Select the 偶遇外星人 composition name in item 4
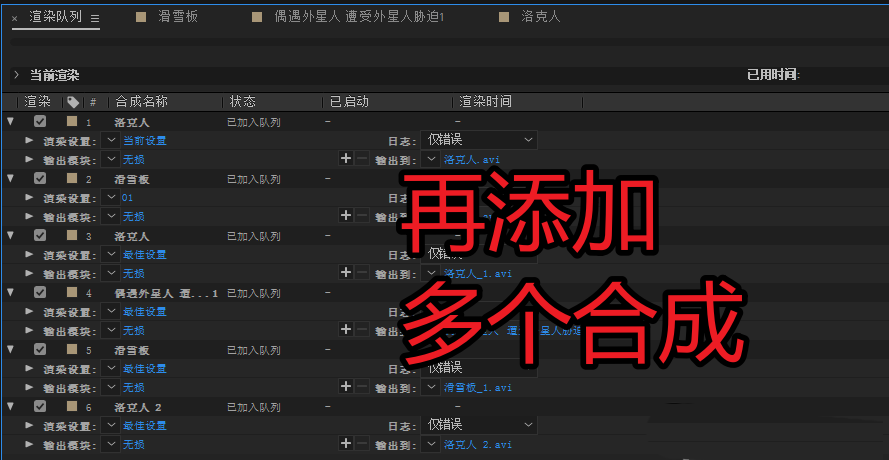 coord(166,293)
